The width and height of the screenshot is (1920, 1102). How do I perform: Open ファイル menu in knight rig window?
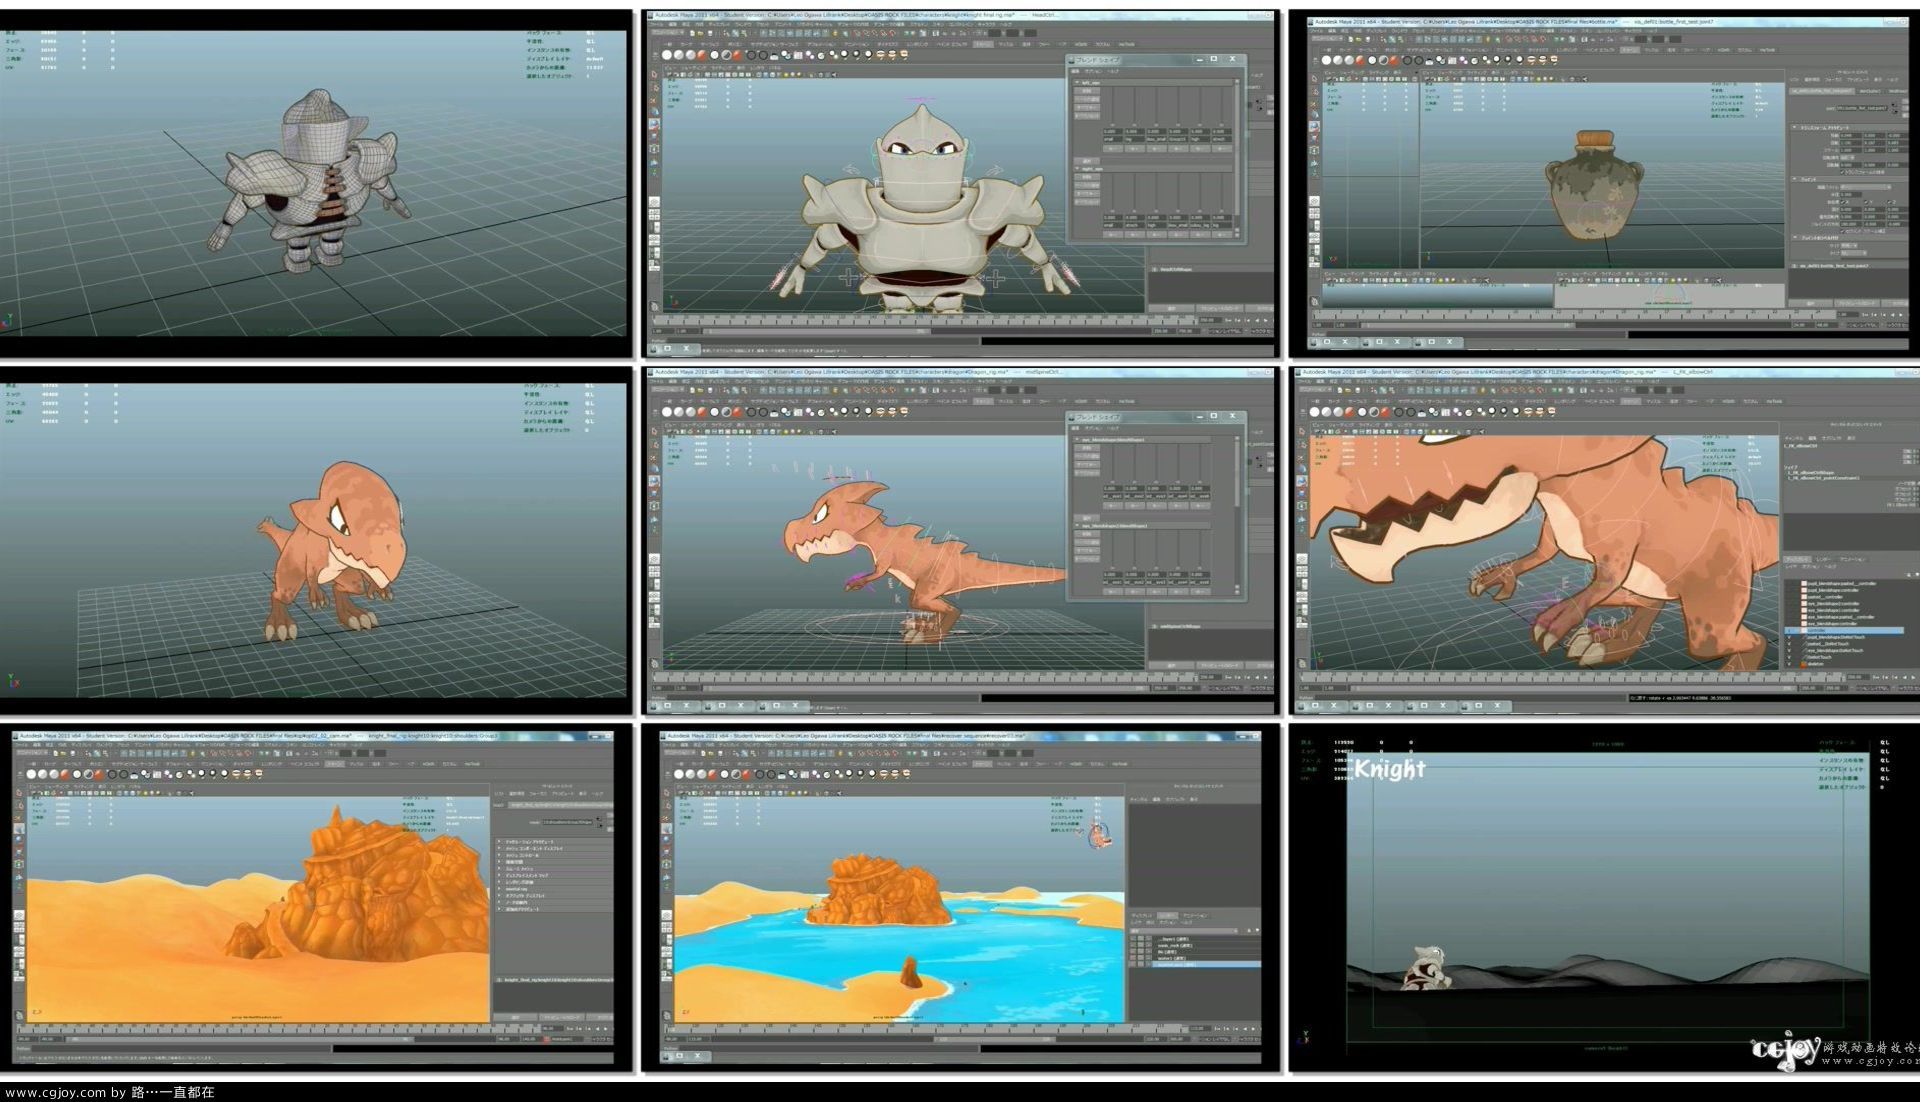tap(656, 24)
